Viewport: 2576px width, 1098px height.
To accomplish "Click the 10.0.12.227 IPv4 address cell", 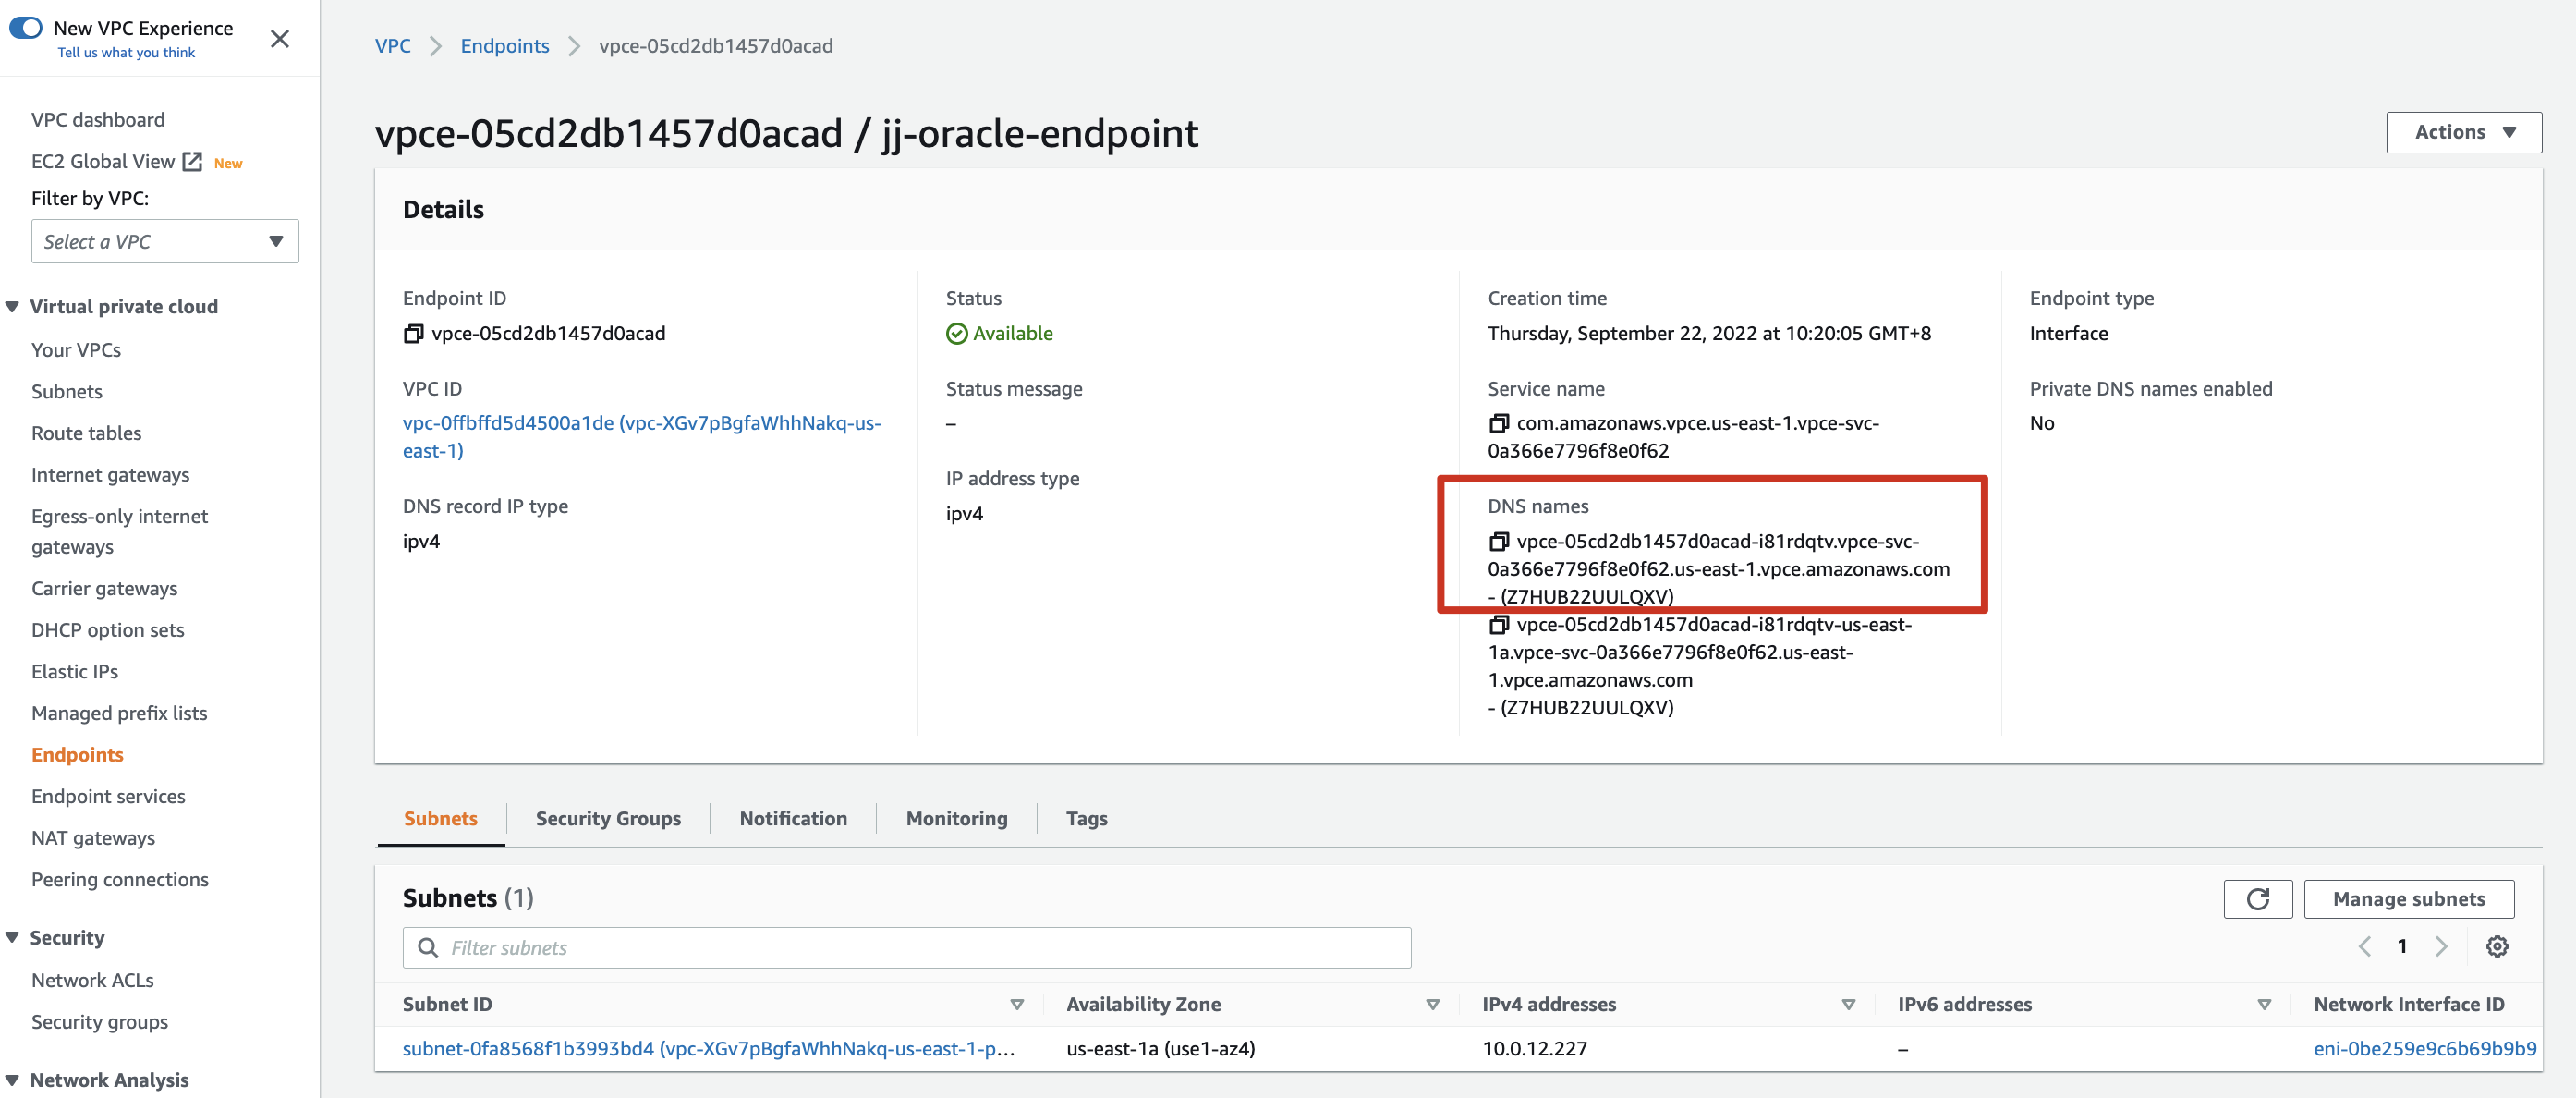I will click(x=1534, y=1049).
